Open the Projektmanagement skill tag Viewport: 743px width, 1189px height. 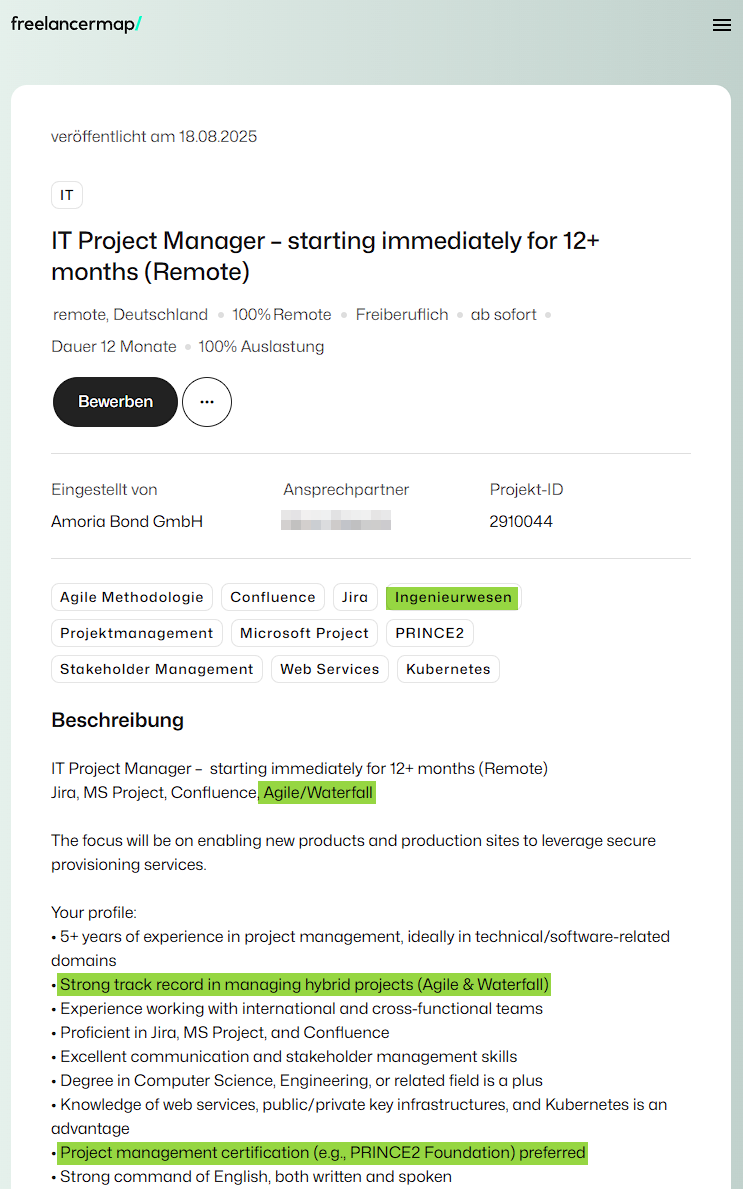point(137,633)
